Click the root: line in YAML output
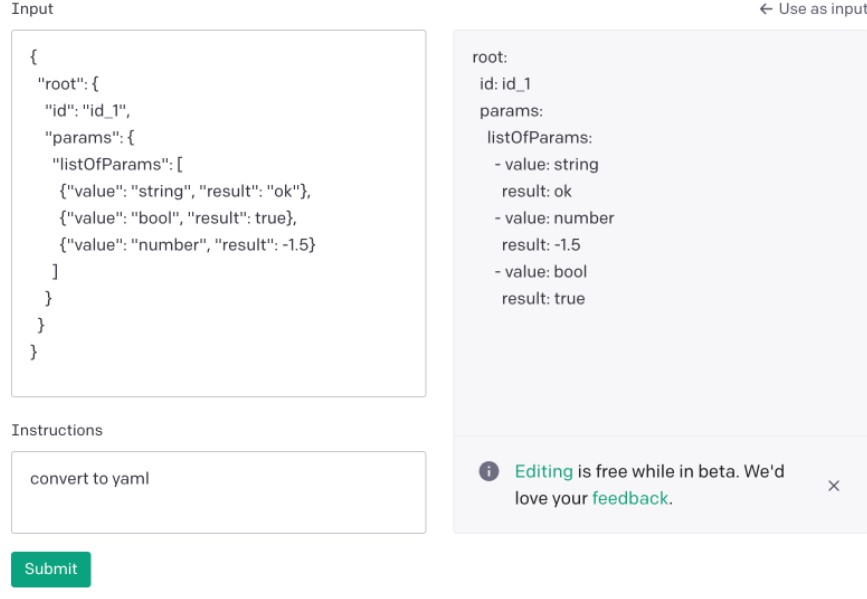The height and width of the screenshot is (599, 867). [x=490, y=57]
